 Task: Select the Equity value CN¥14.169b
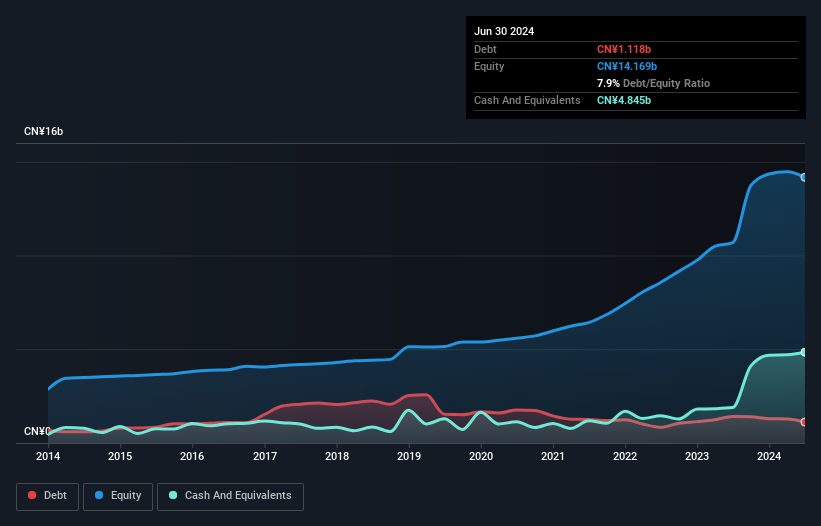(x=627, y=66)
